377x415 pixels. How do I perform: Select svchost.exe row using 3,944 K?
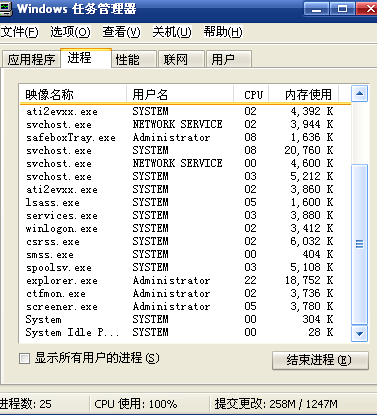(185, 124)
